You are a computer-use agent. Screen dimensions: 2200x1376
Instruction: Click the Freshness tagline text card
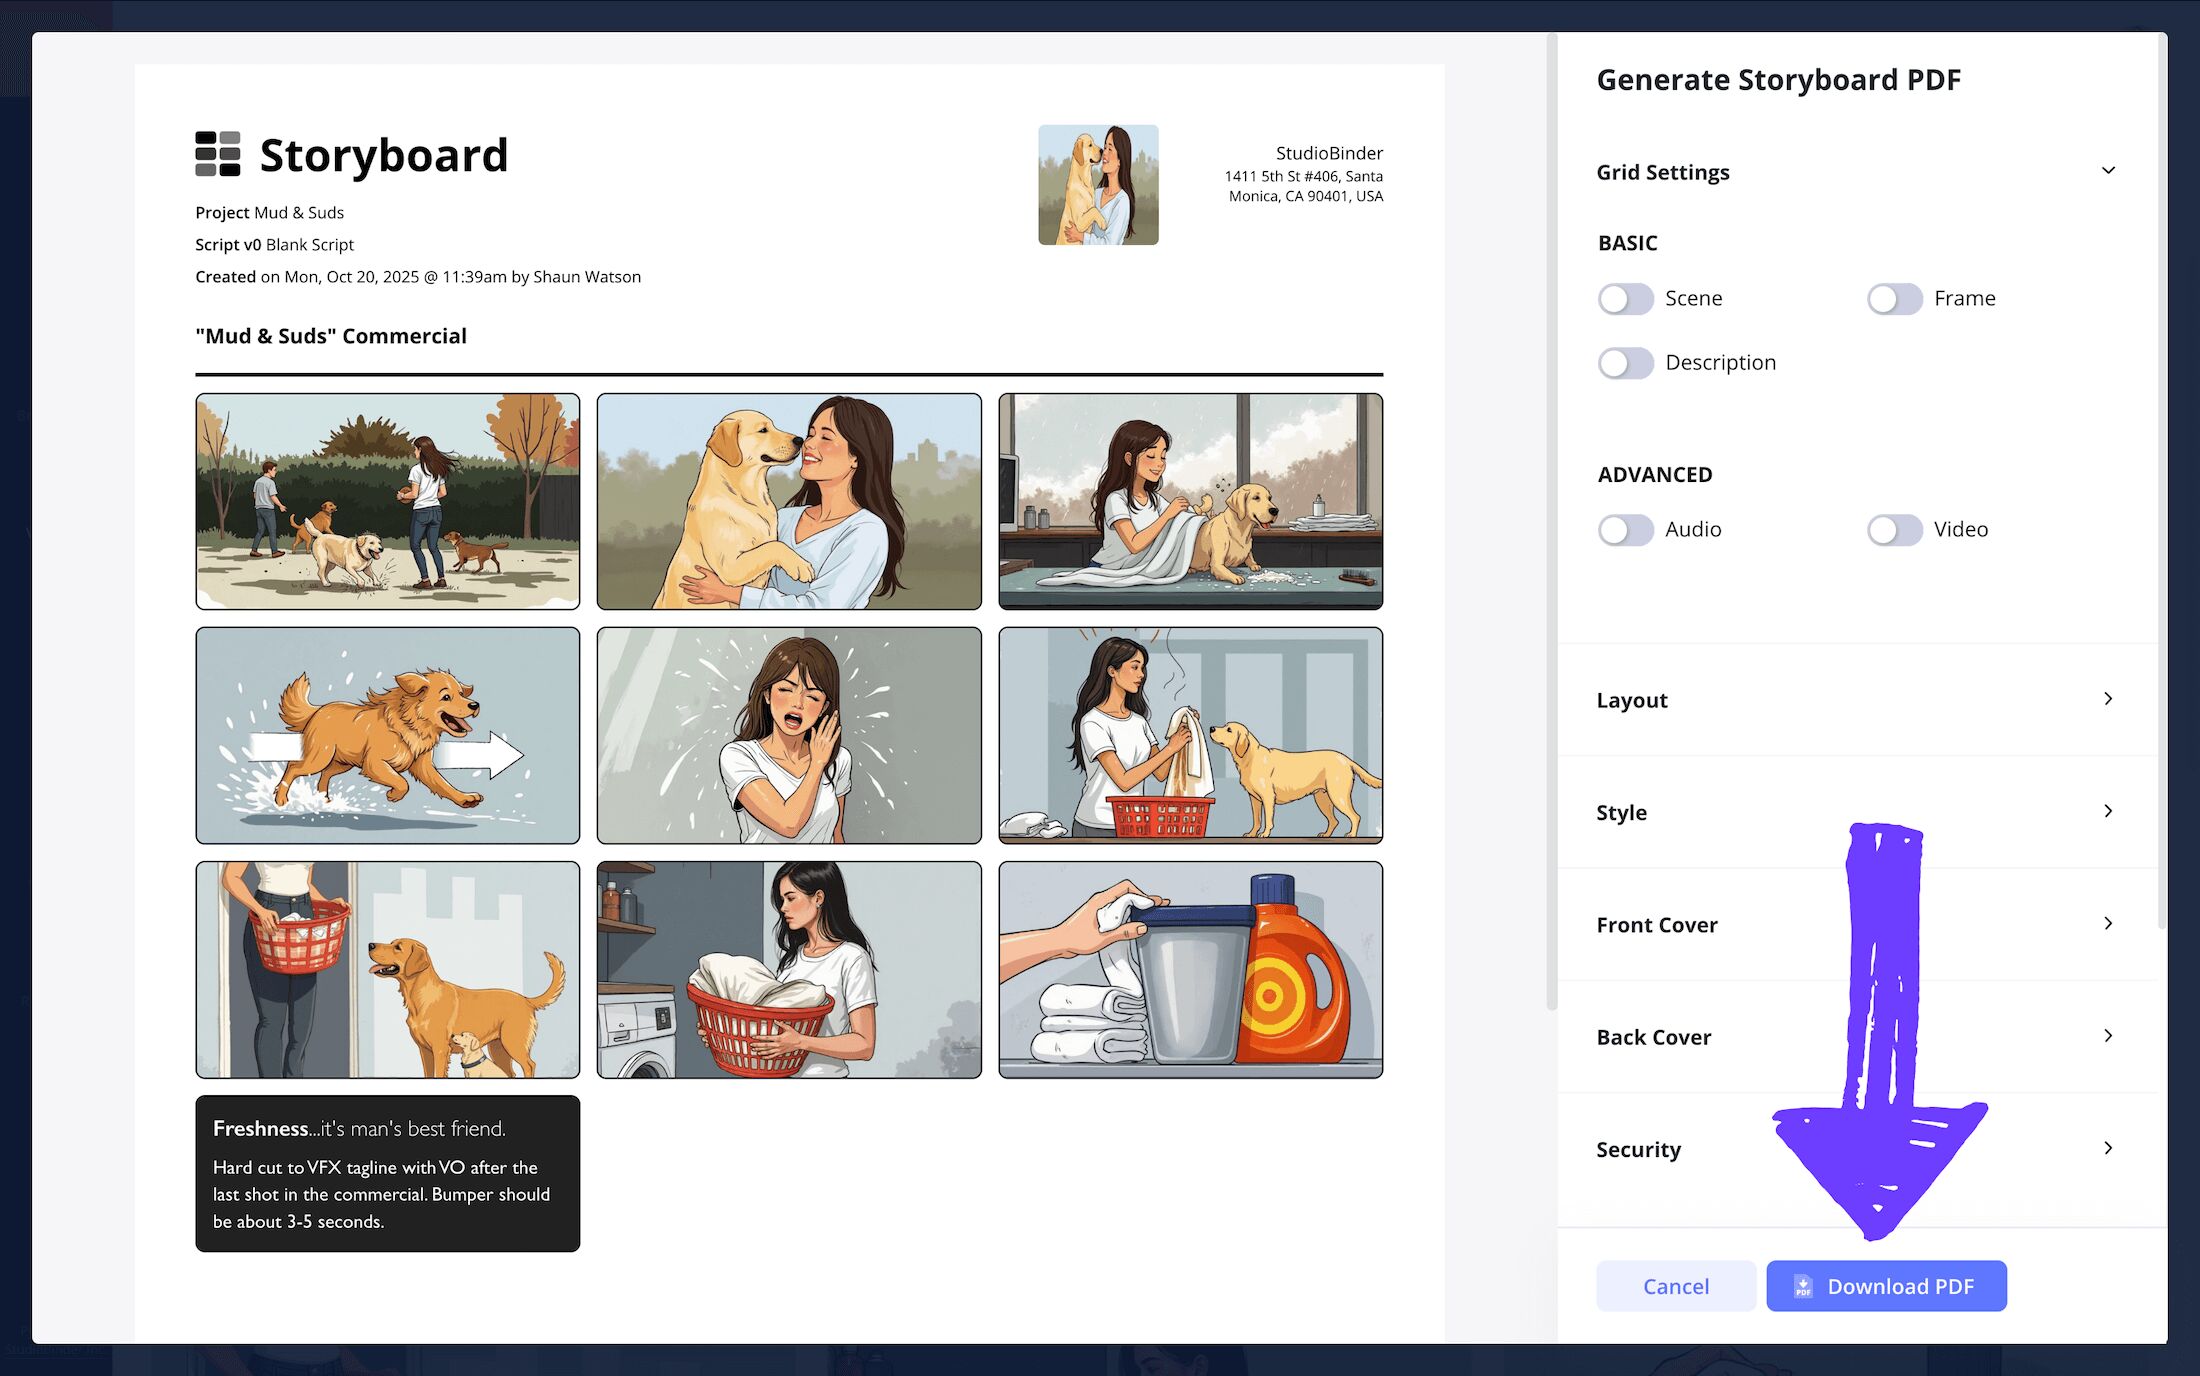coord(388,1173)
